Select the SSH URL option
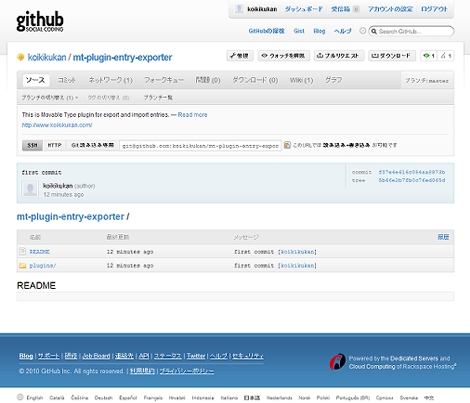The width and height of the screenshot is (470, 403). tap(32, 145)
